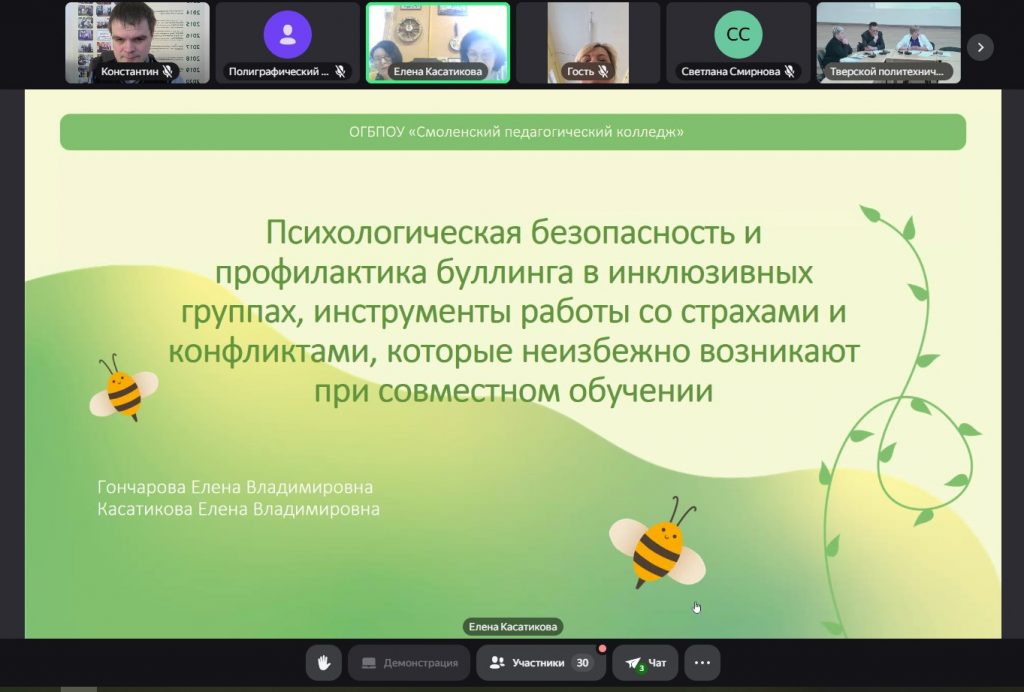Open the Чат panel

645,662
